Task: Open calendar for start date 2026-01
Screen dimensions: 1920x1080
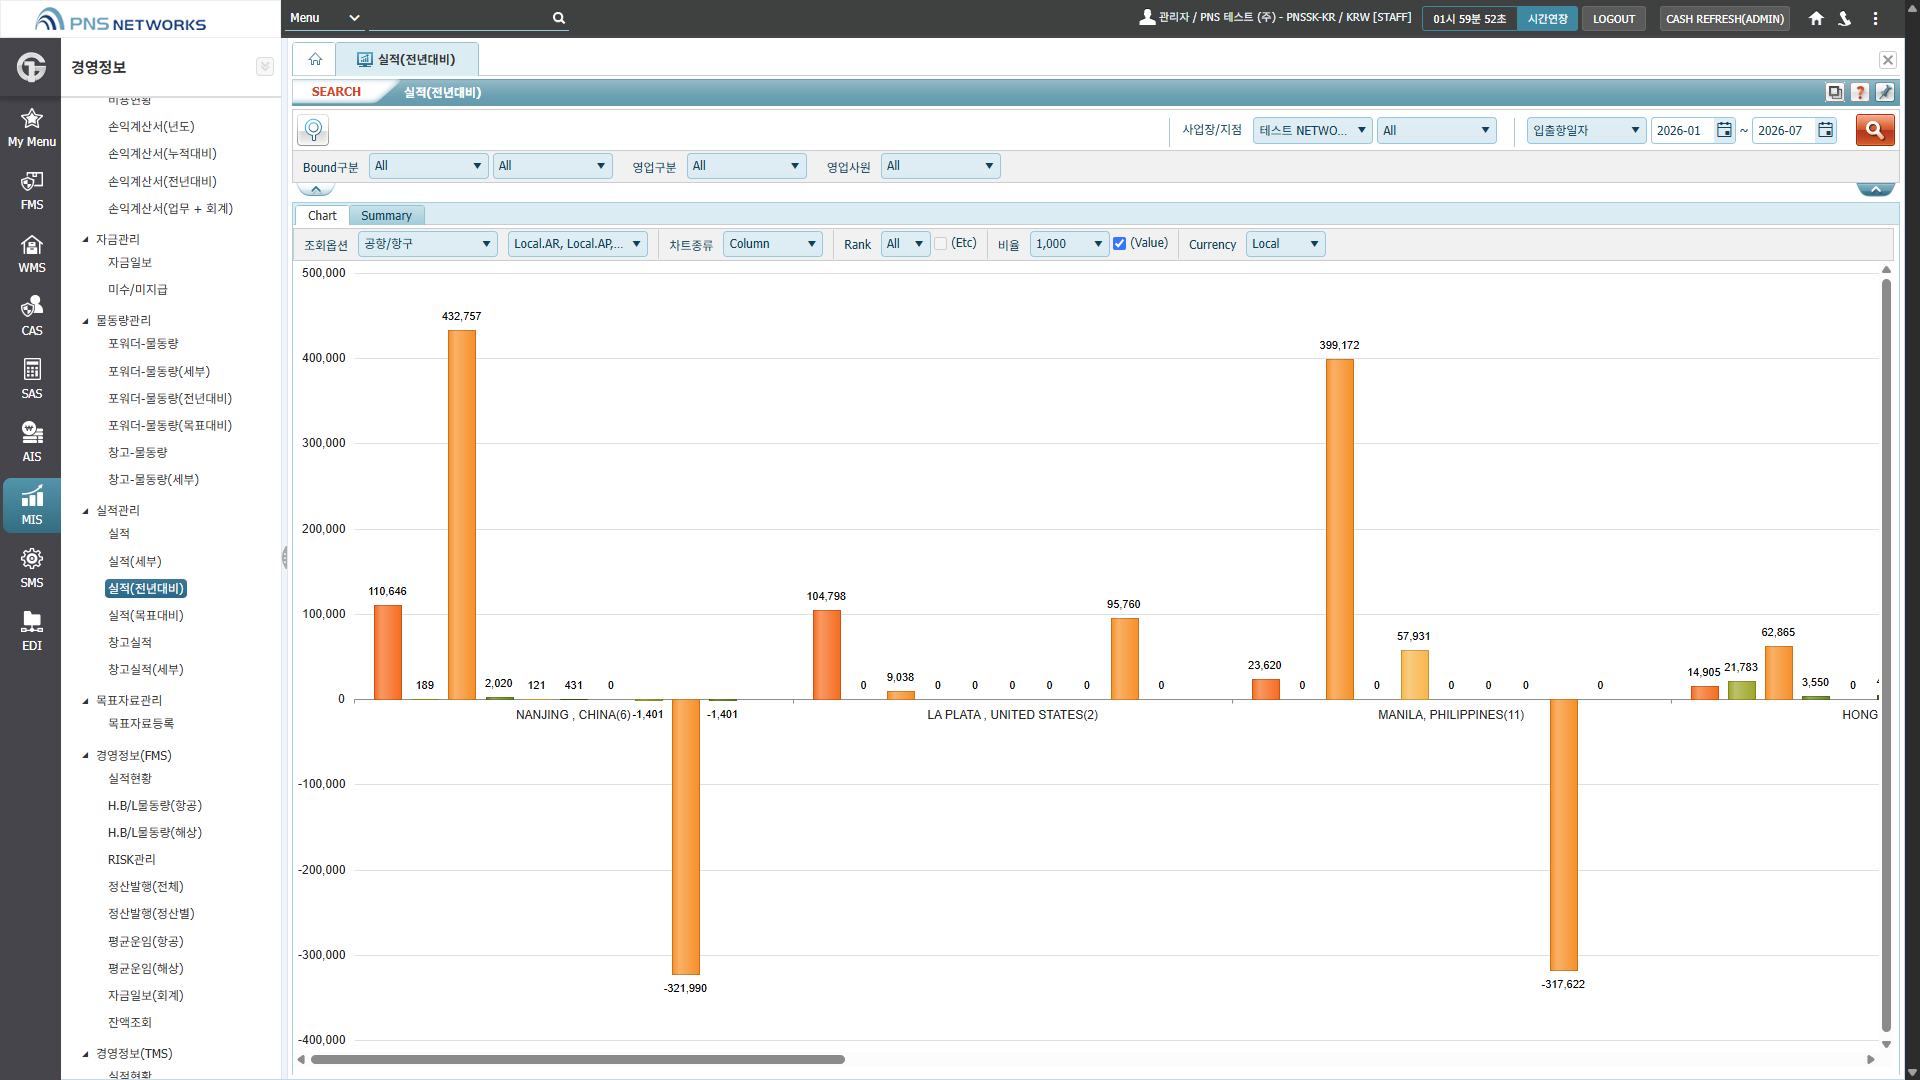Action: click(x=1724, y=130)
